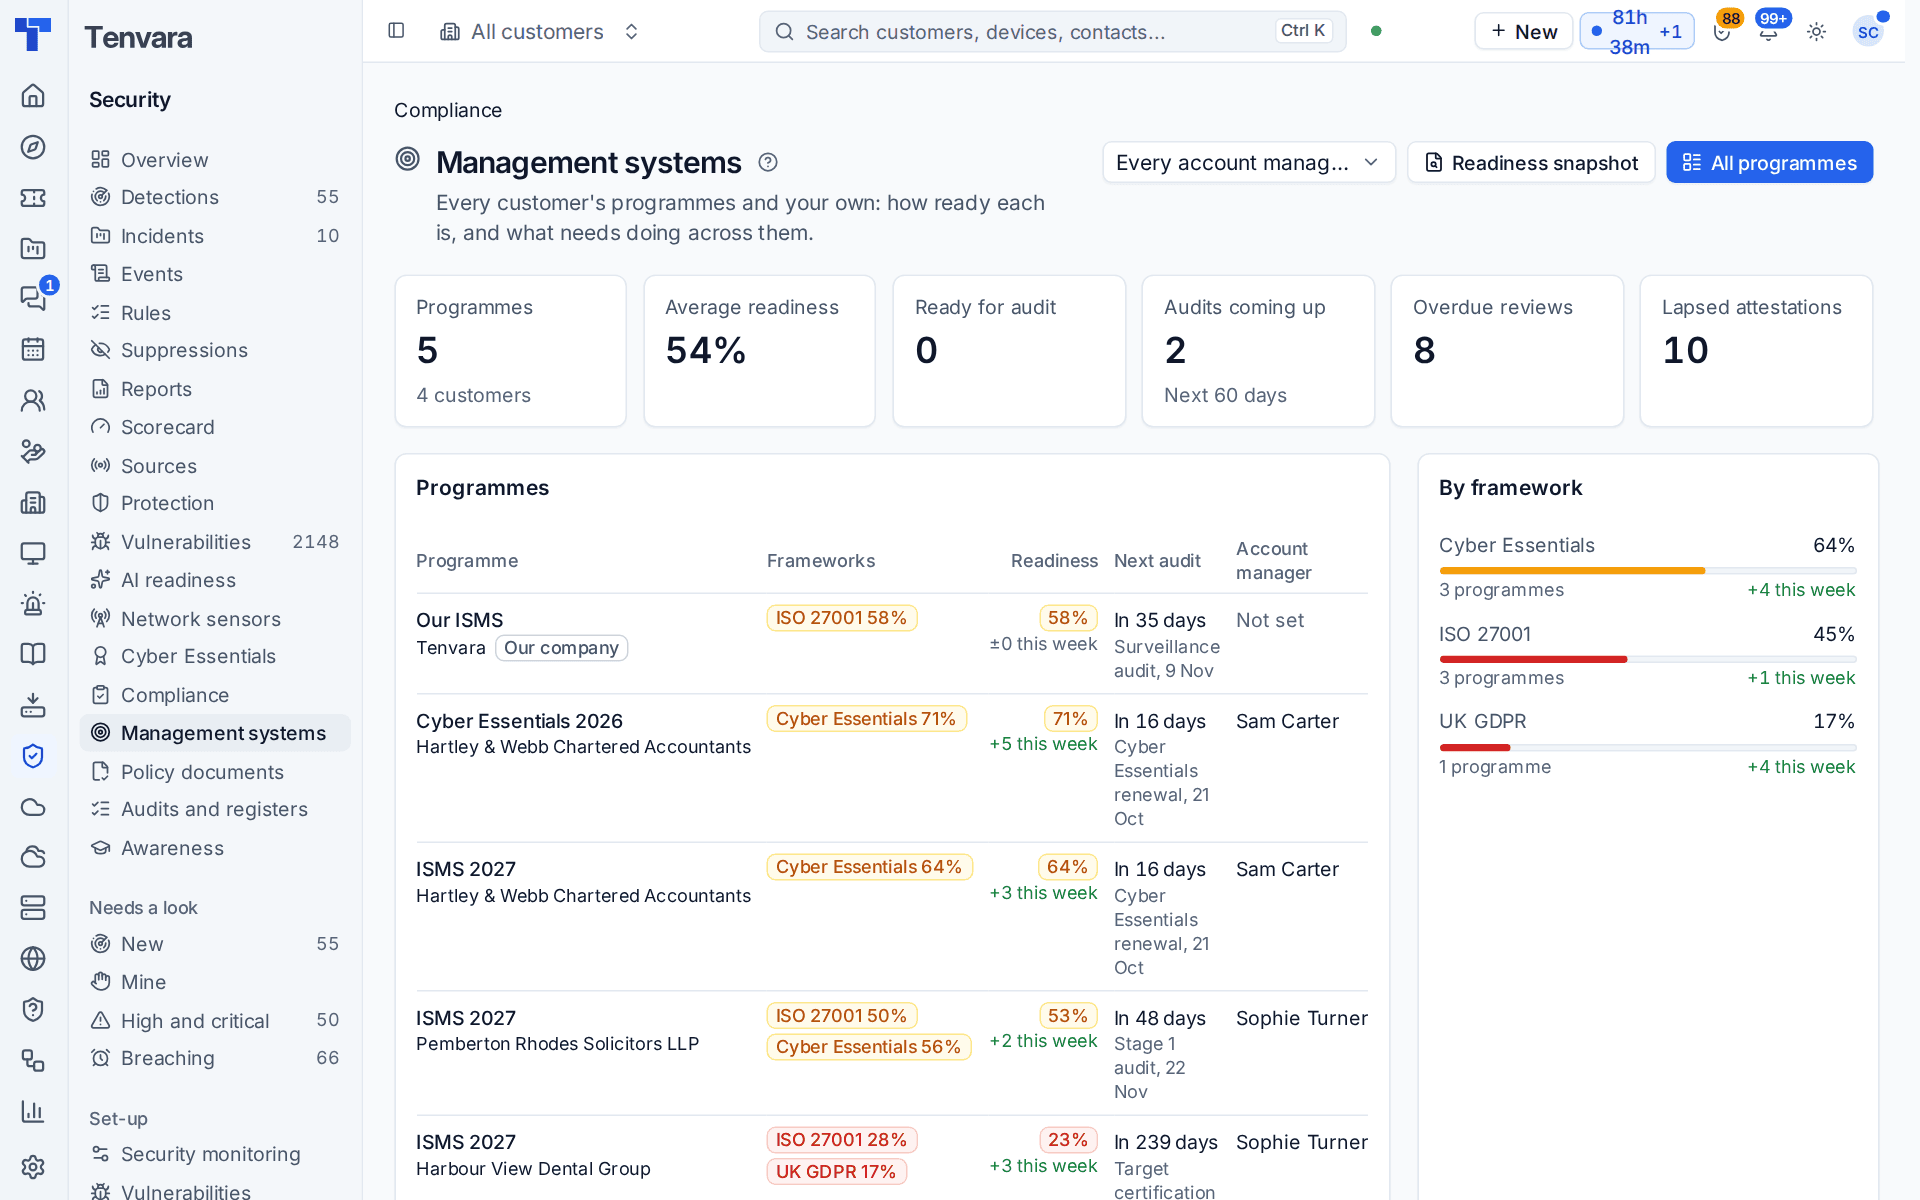
Task: Toggle the sidebar collapse button
Action: click(x=396, y=31)
